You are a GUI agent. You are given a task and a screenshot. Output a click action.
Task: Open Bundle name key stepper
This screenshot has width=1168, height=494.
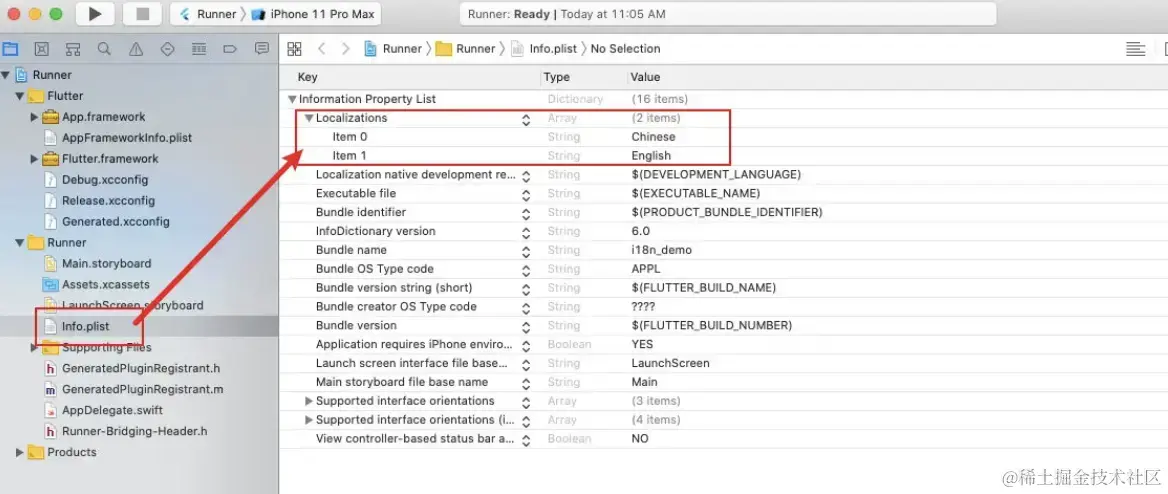coord(526,250)
